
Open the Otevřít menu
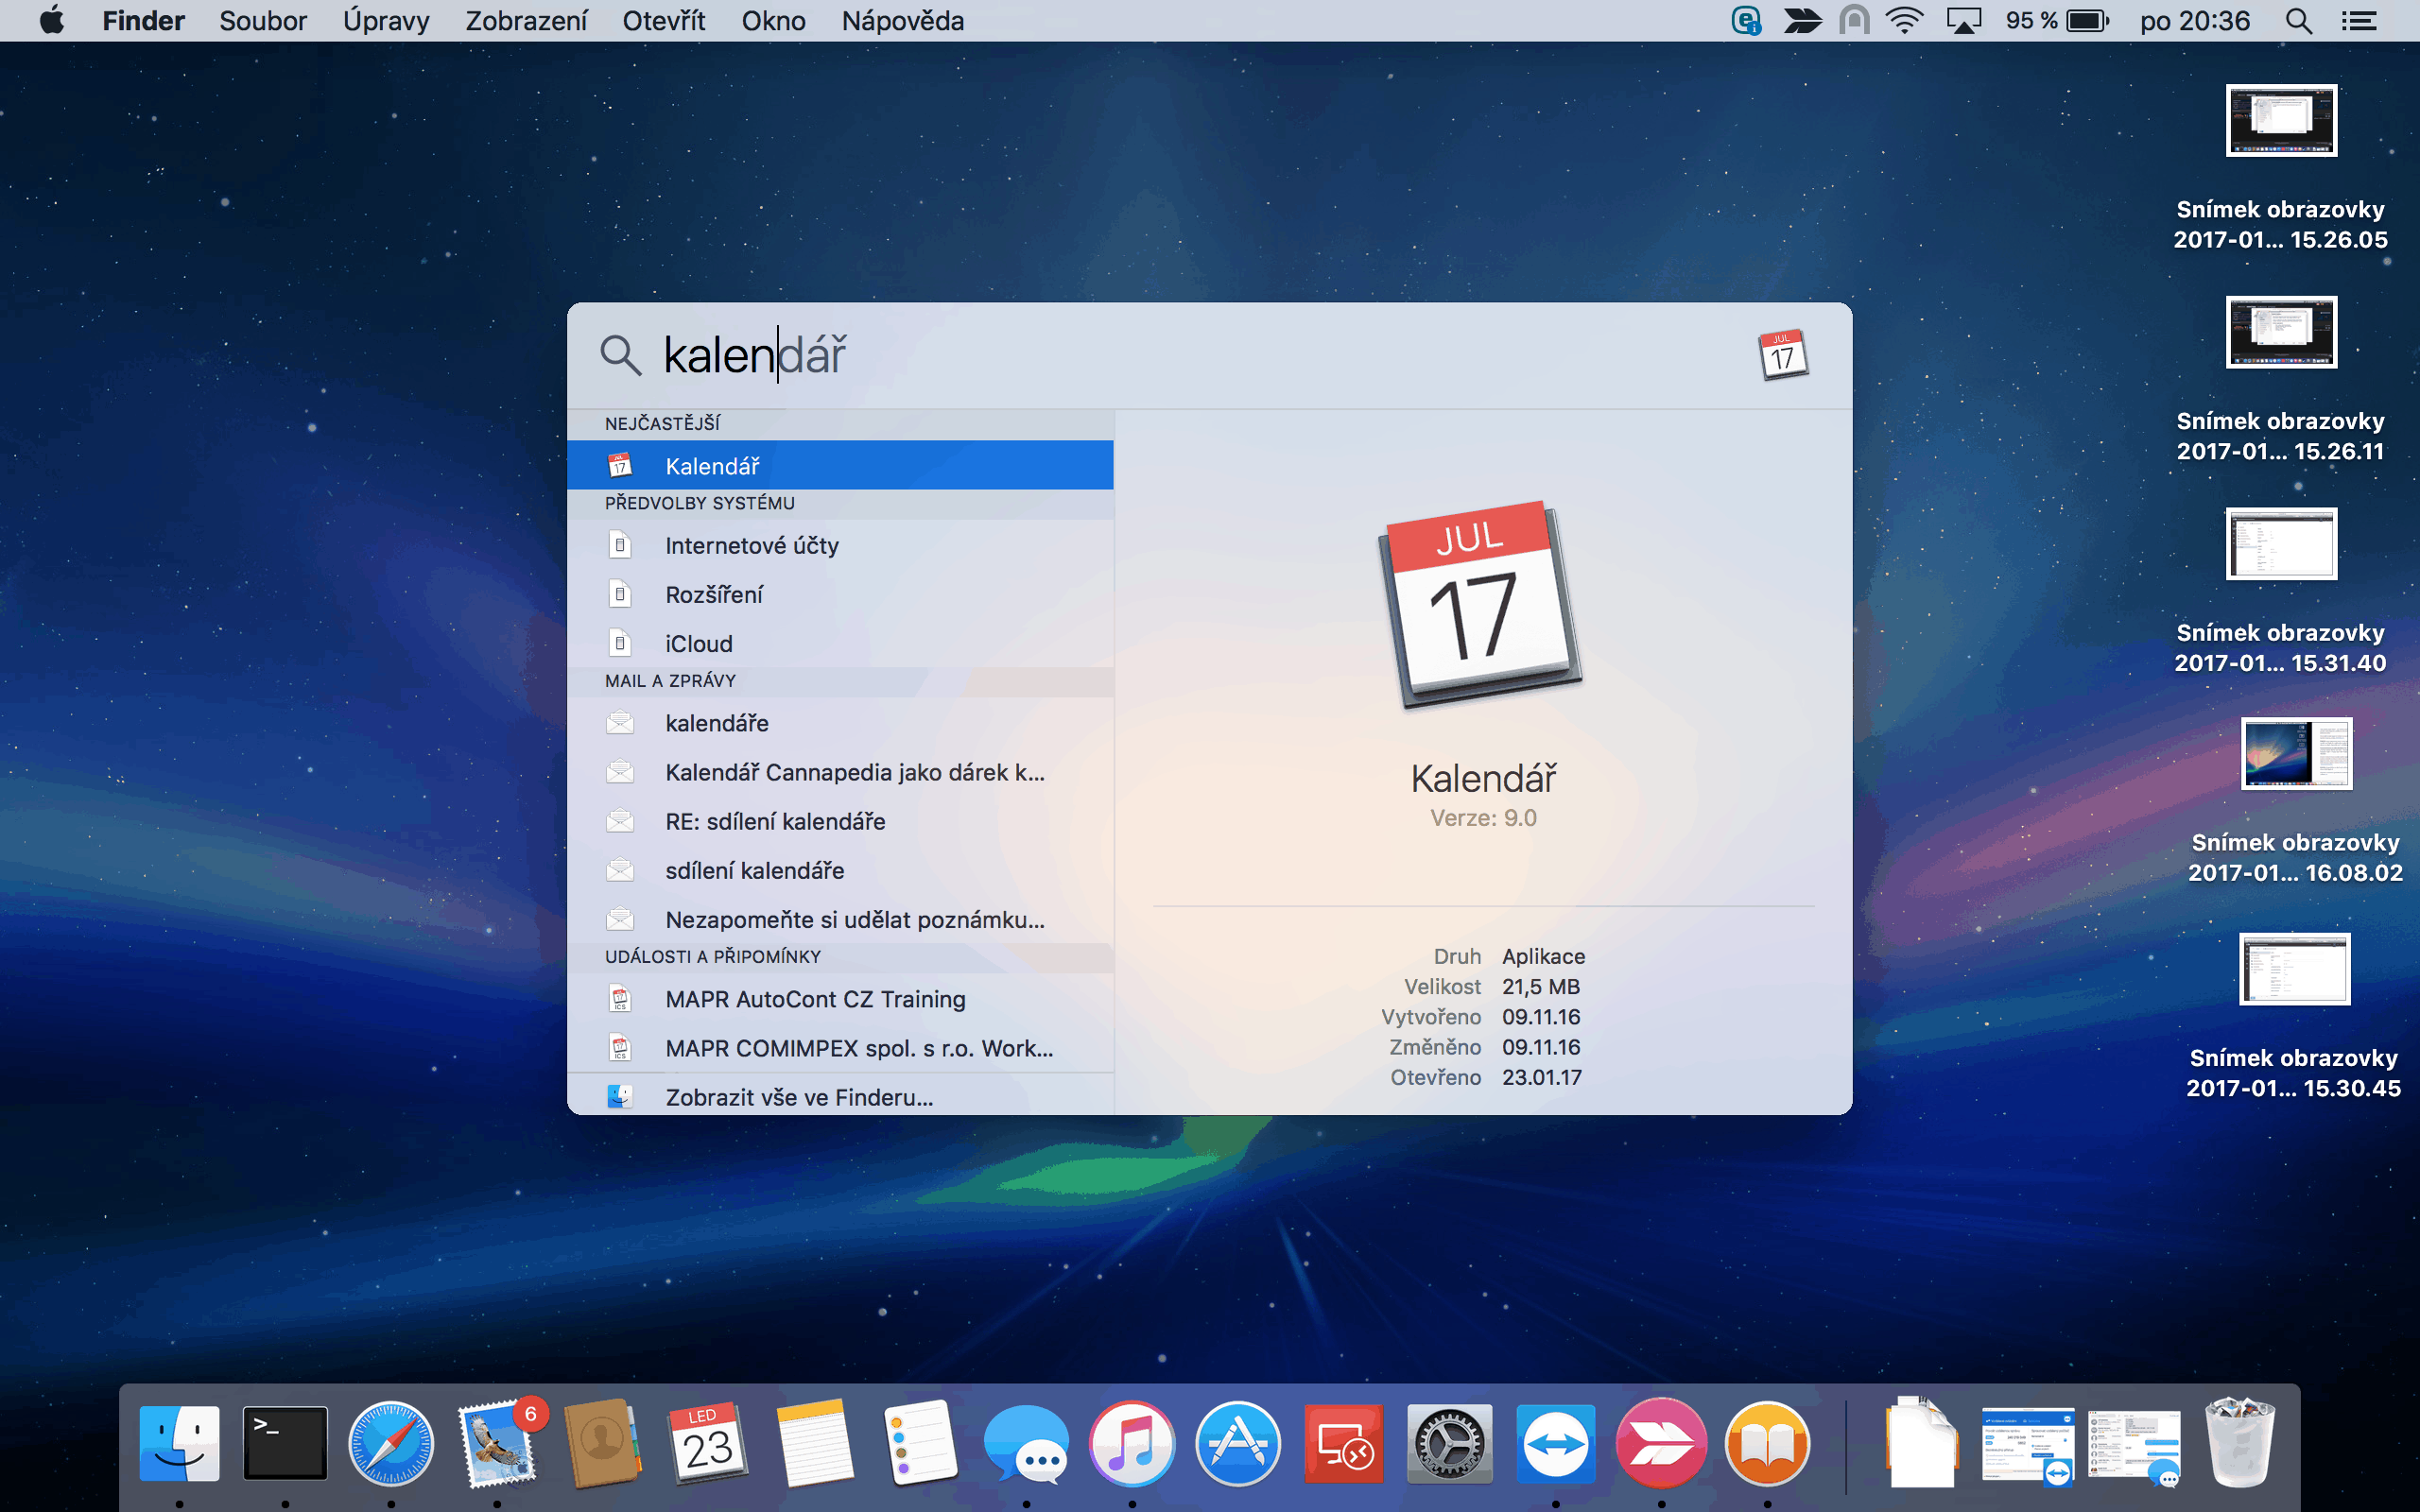(664, 21)
